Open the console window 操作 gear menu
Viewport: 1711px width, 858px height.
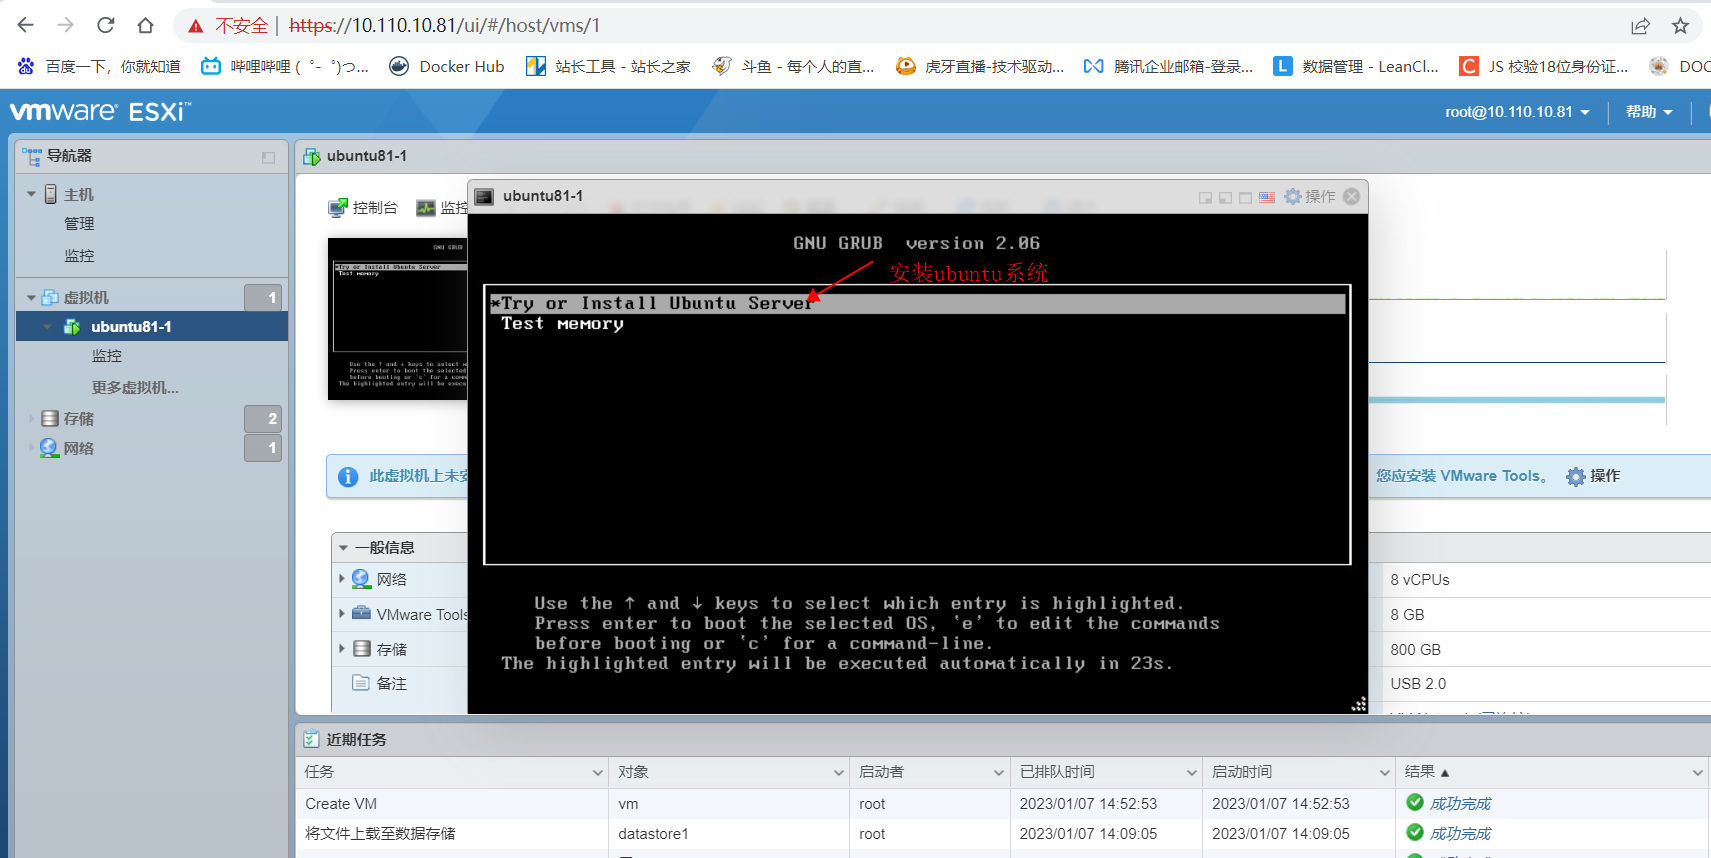point(1310,197)
